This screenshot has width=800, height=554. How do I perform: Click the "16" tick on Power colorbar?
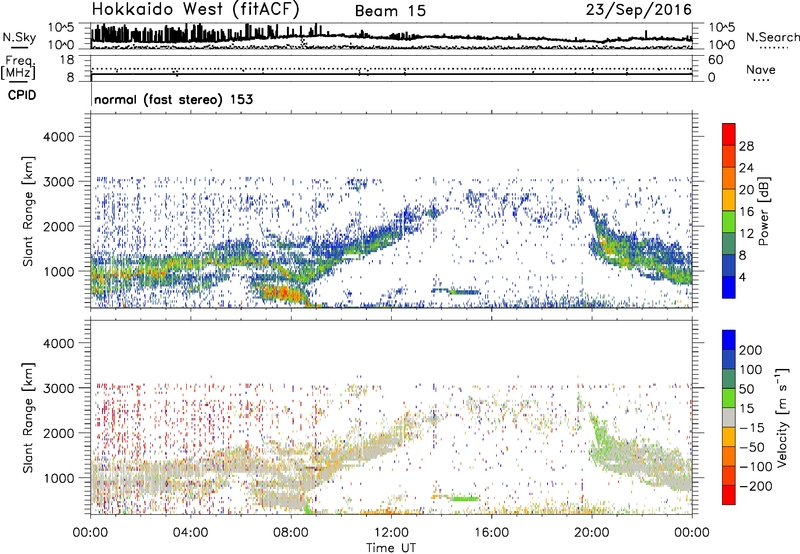point(746,211)
